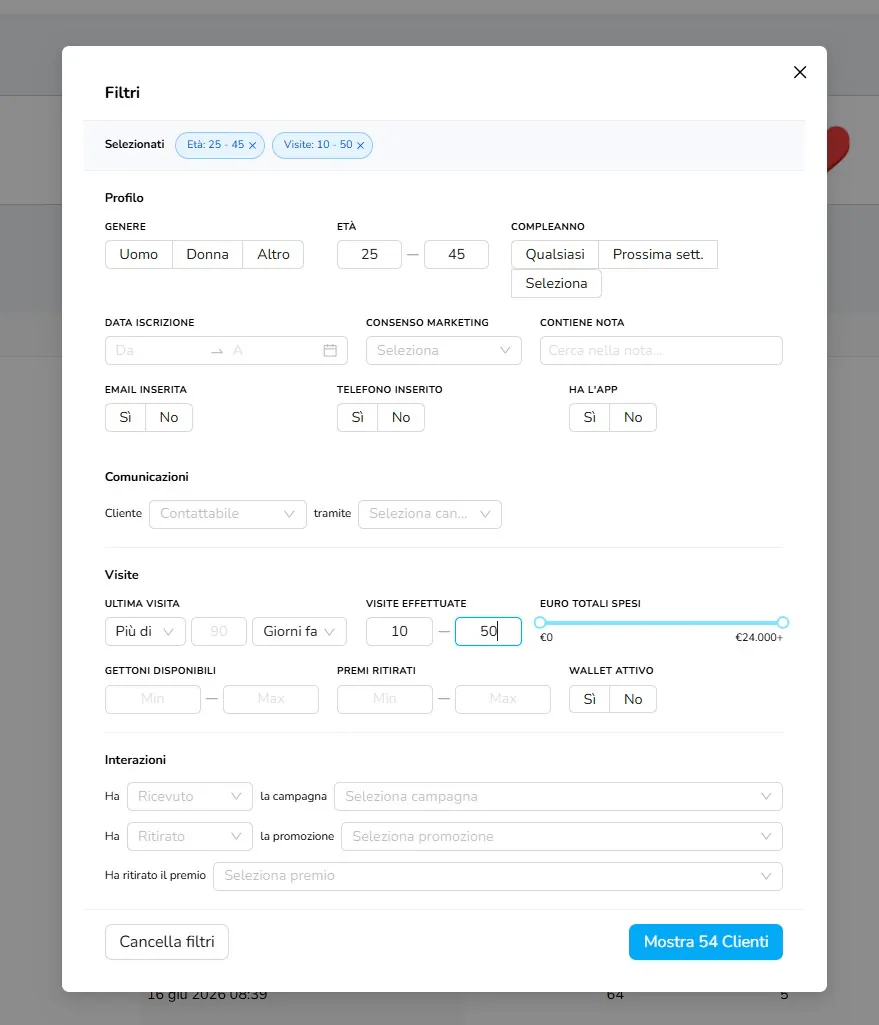The height and width of the screenshot is (1025, 879).
Task: Click the Data Iscrizione Da field
Action: coord(157,350)
